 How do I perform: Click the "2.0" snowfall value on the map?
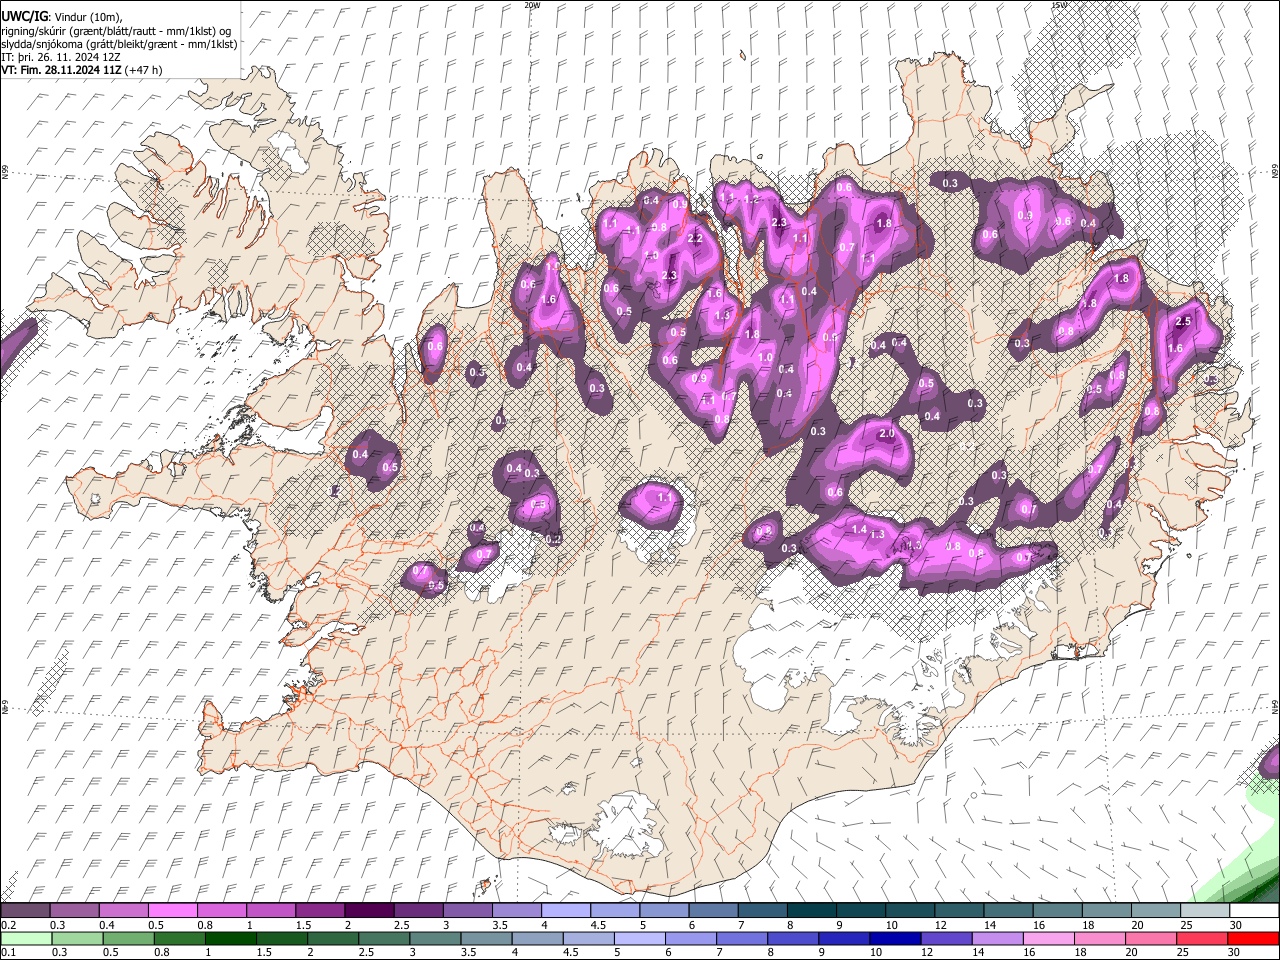(x=886, y=434)
